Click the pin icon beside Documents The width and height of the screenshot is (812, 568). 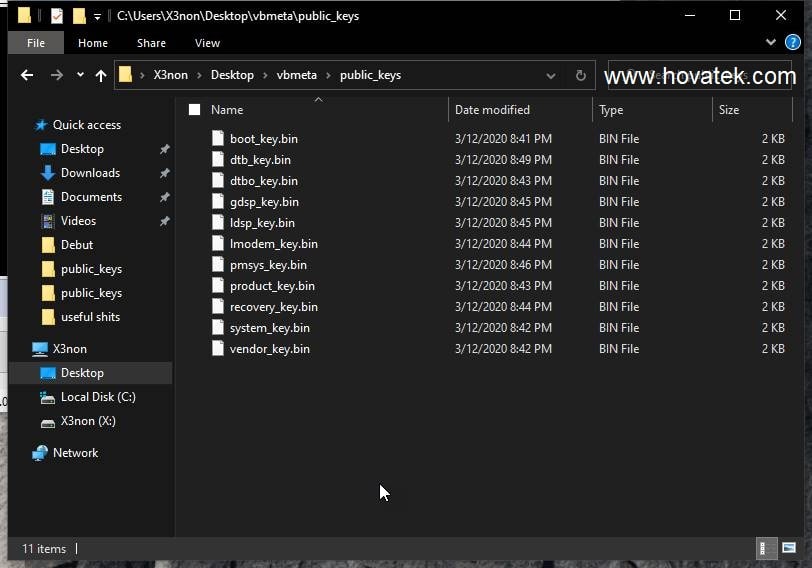(164, 197)
